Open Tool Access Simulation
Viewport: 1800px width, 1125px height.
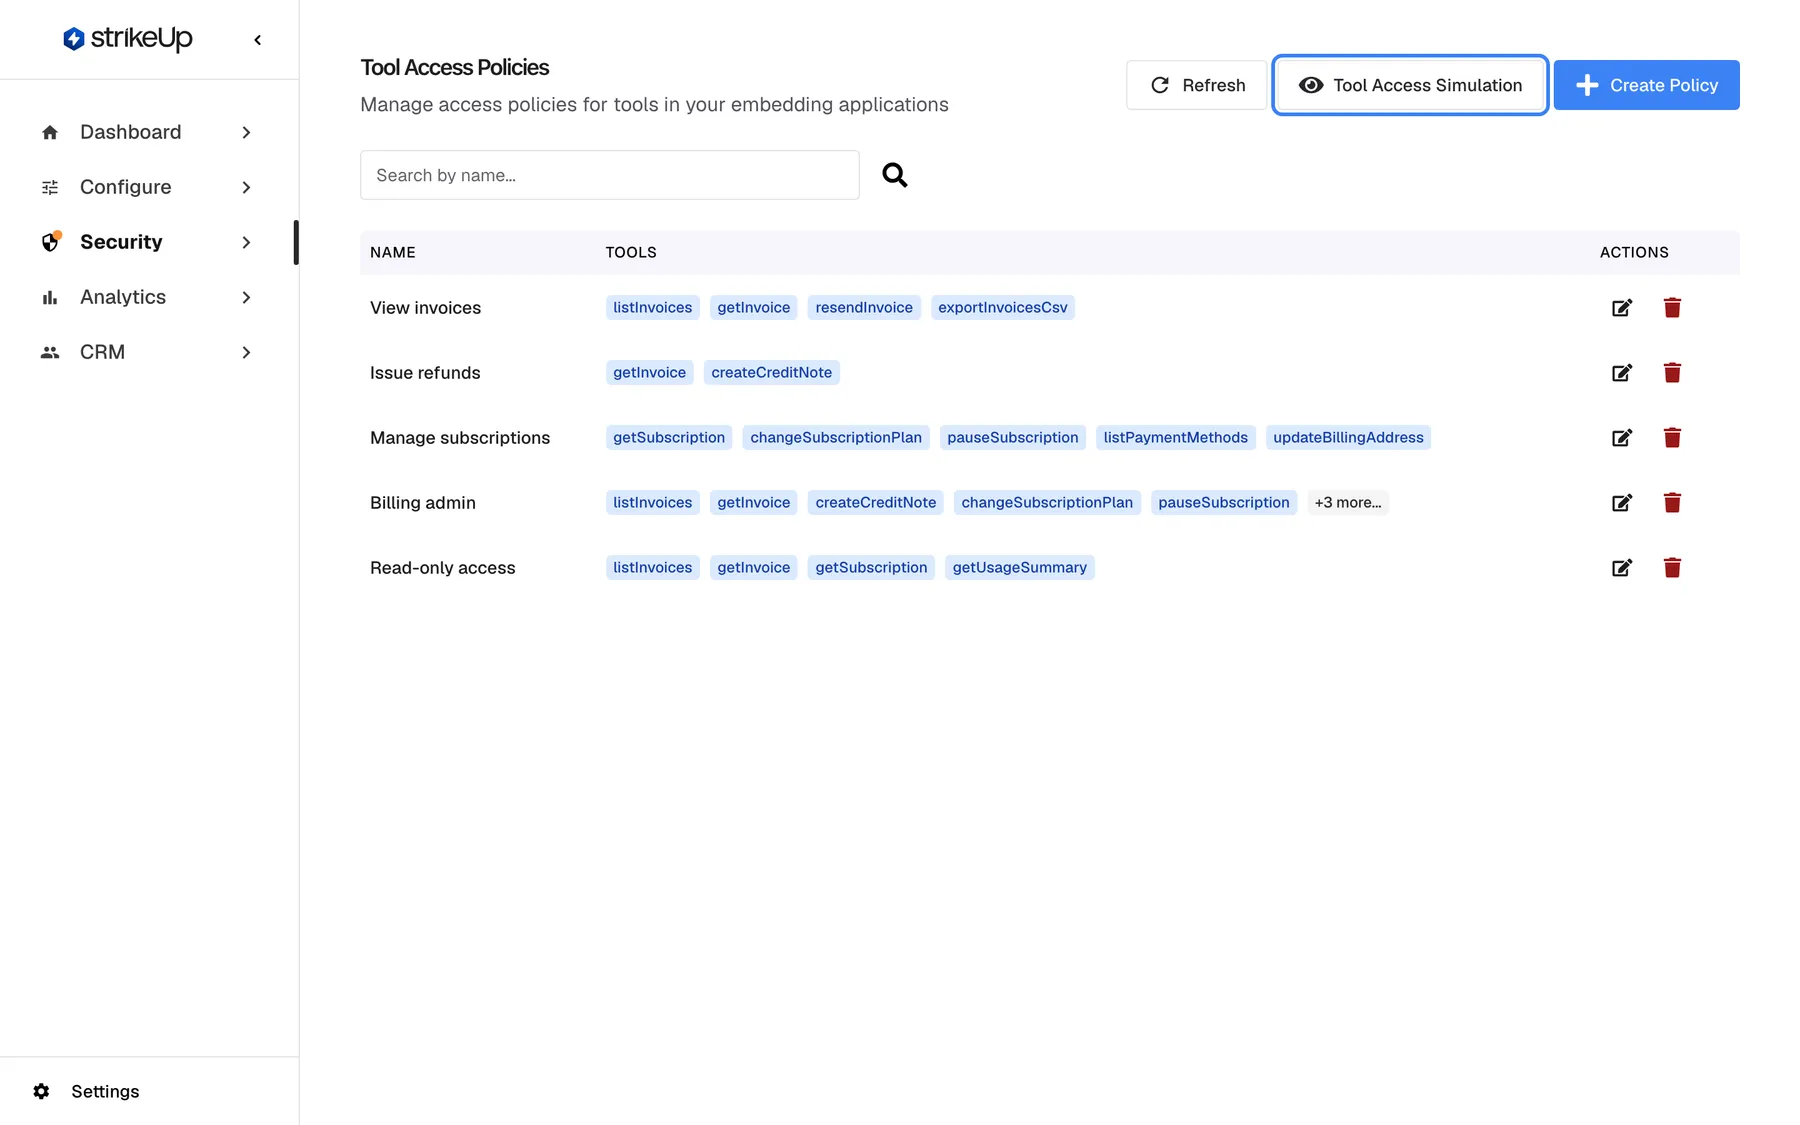[x=1410, y=85]
